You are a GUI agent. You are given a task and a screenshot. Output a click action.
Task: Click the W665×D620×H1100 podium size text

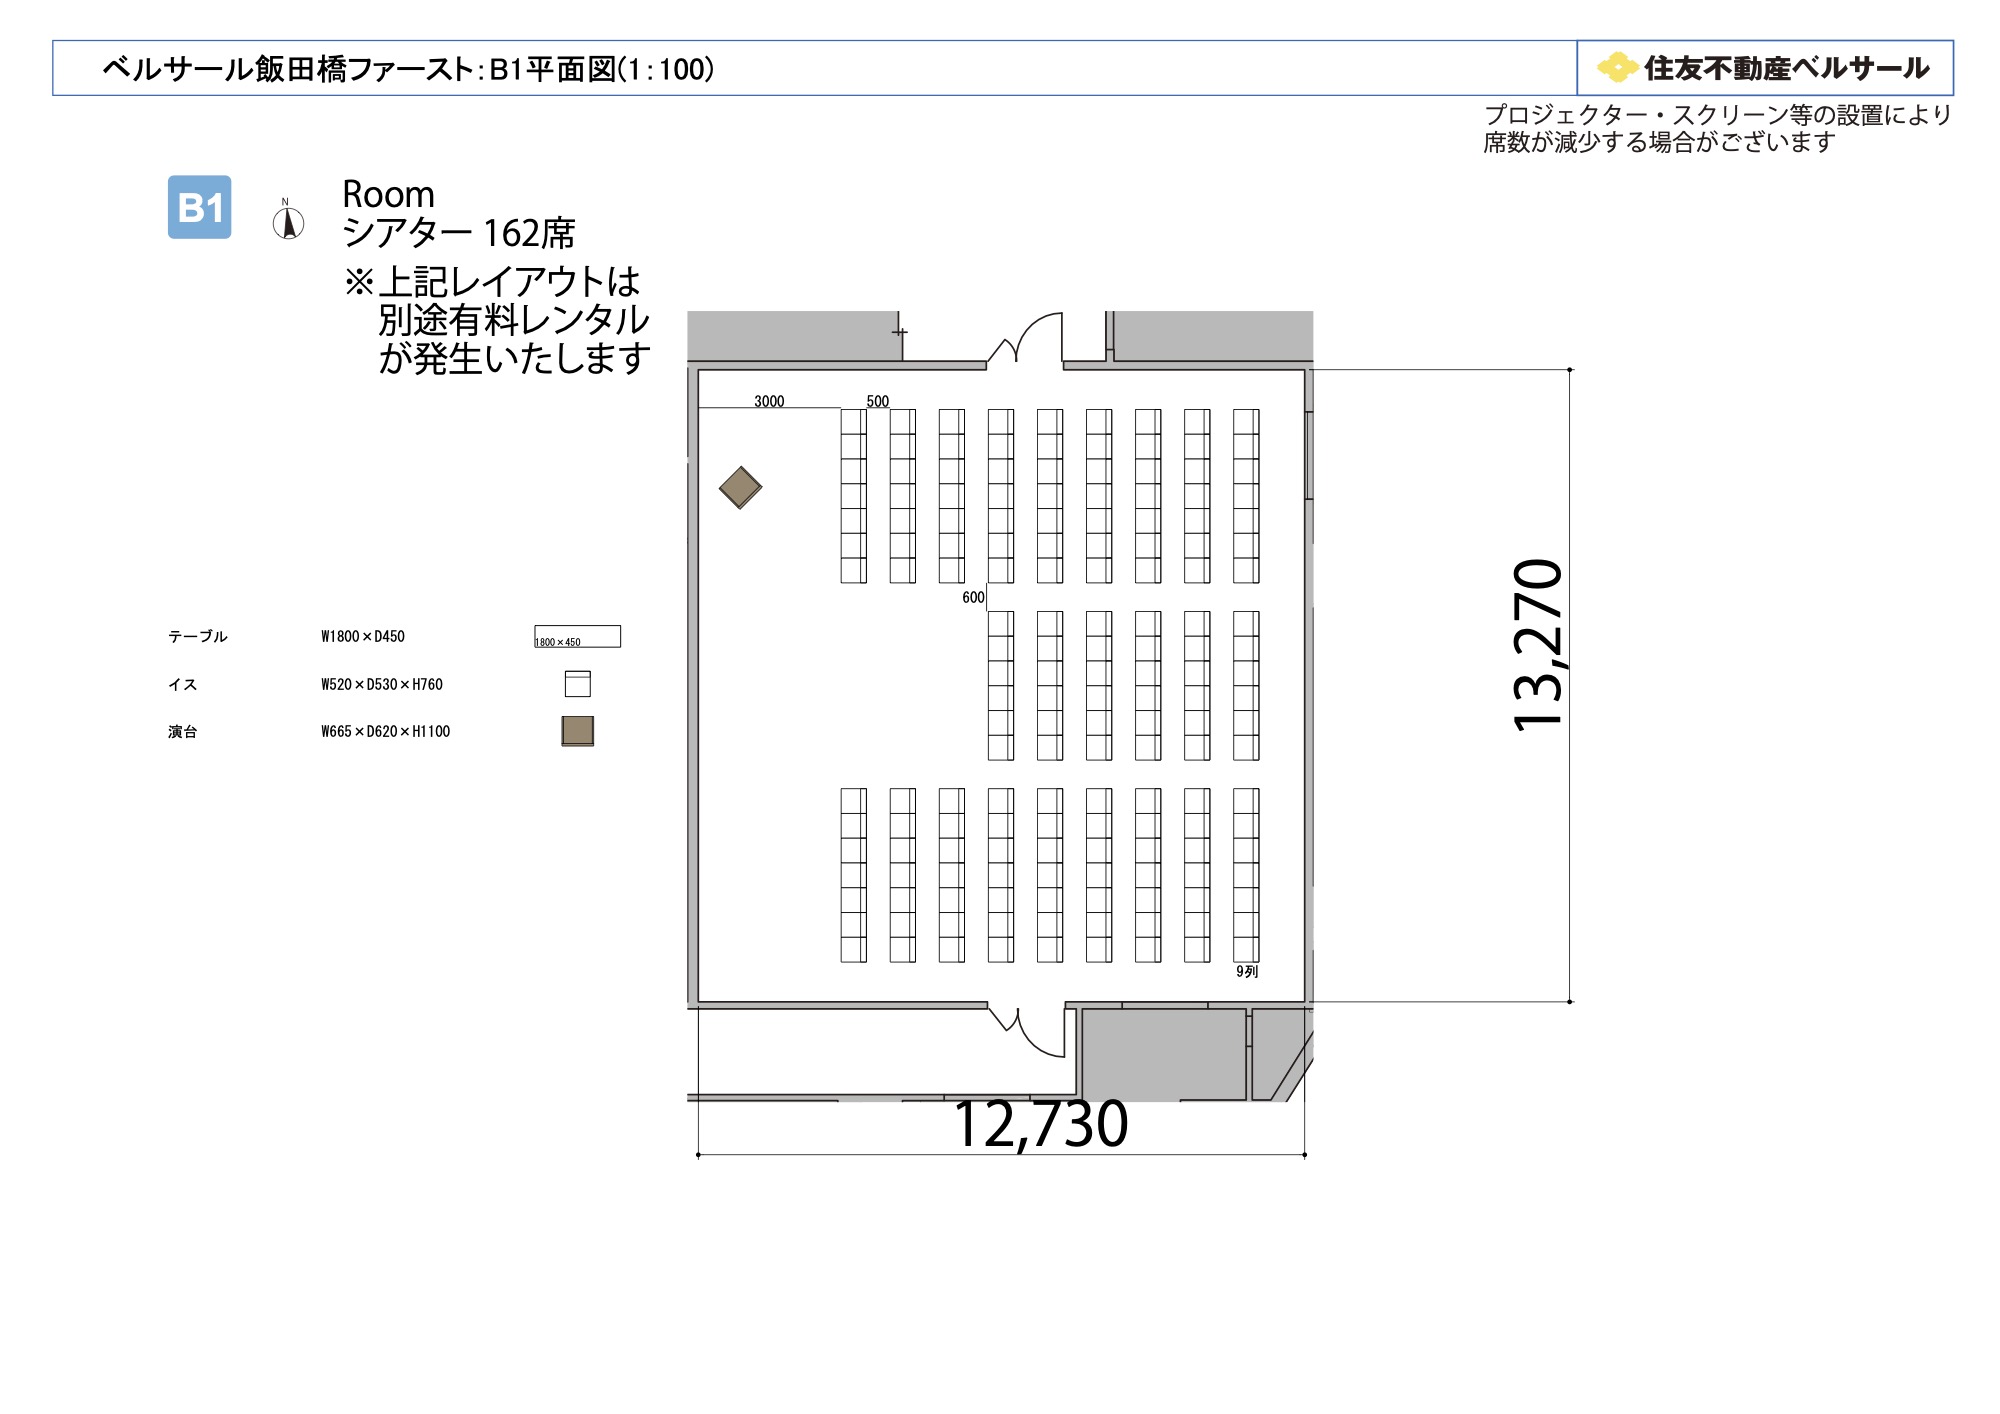(386, 731)
